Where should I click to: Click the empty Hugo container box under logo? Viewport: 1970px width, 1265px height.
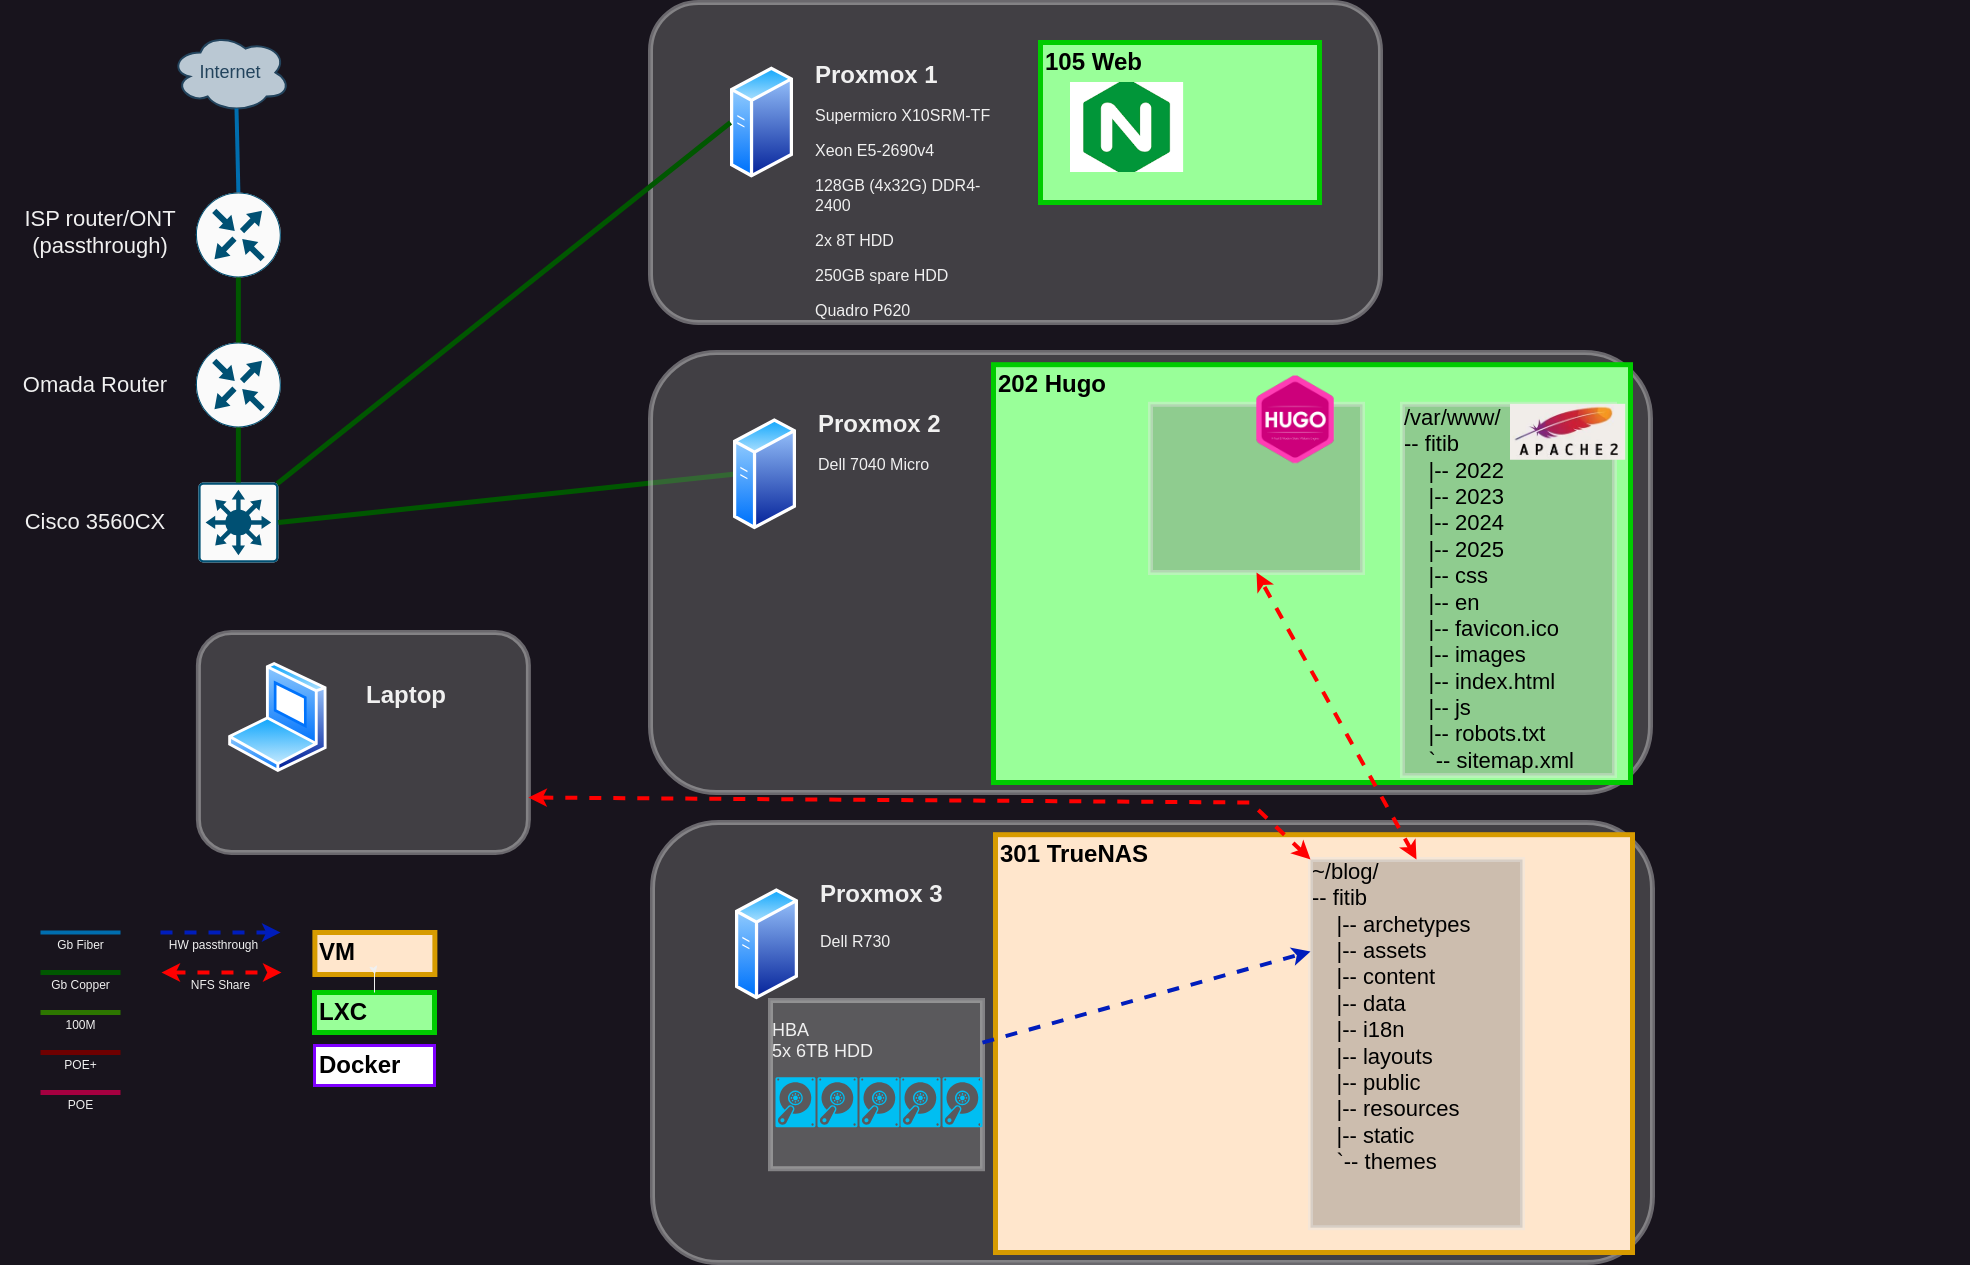click(x=1257, y=488)
